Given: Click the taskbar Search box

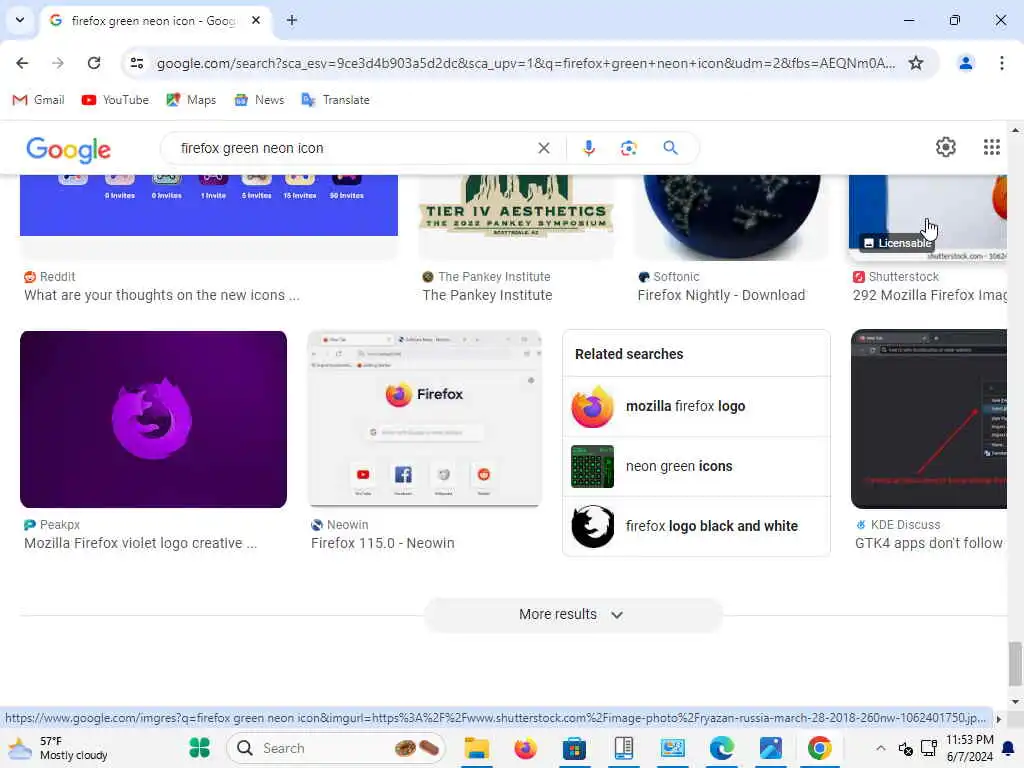Looking at the screenshot, I should [336, 748].
